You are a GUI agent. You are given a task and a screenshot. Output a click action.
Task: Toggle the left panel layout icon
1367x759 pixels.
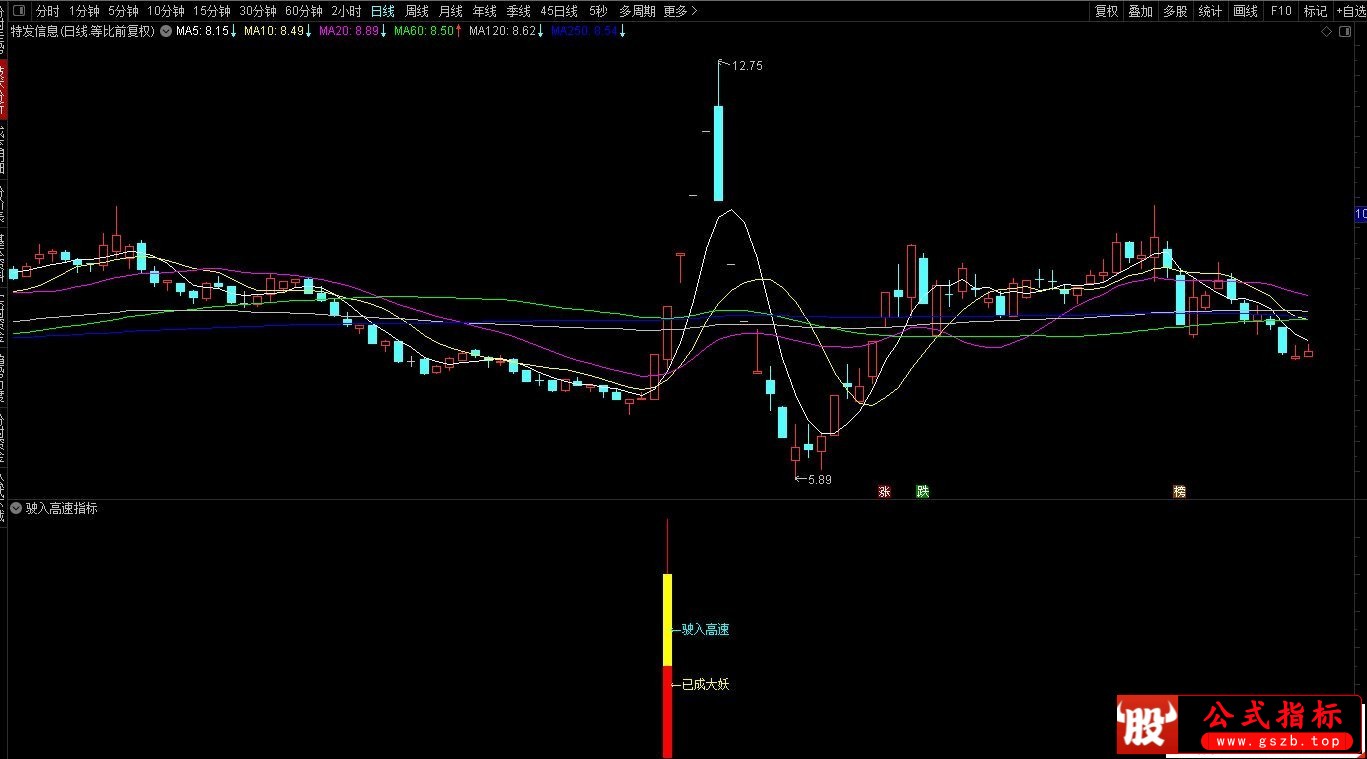[18, 11]
